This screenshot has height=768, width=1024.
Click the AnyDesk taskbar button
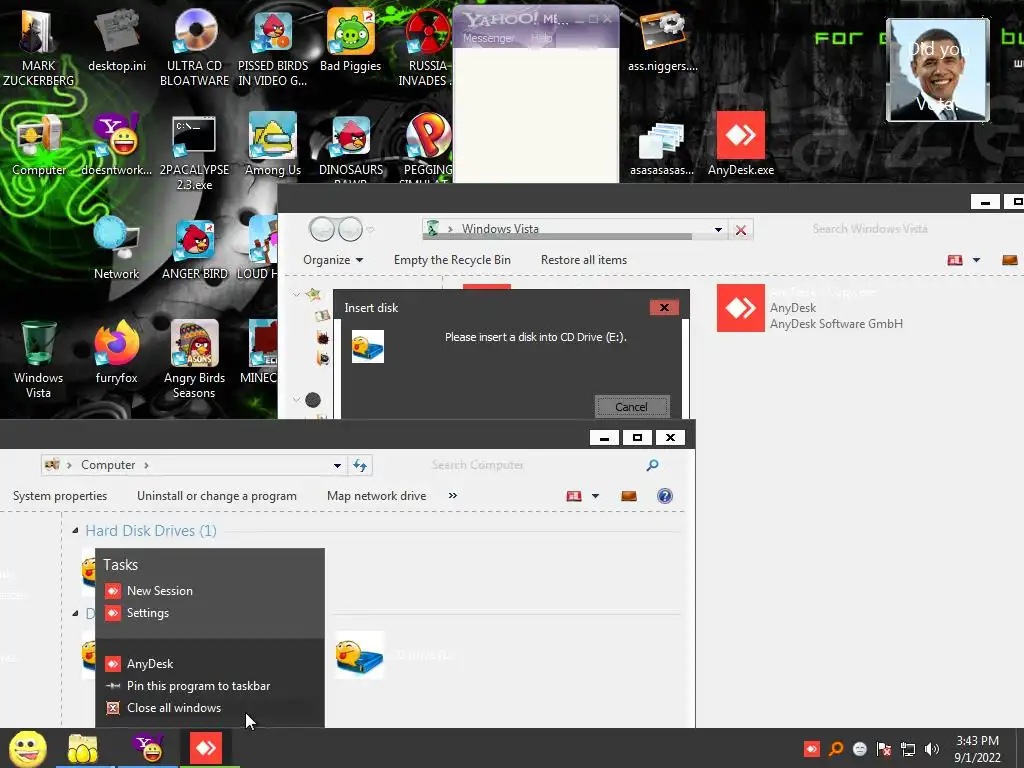(x=206, y=748)
